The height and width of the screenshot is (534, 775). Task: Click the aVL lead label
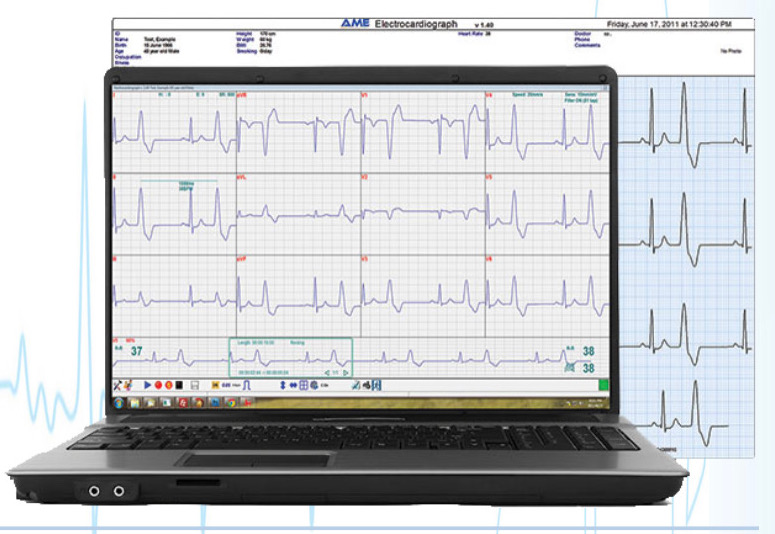pos(242,177)
